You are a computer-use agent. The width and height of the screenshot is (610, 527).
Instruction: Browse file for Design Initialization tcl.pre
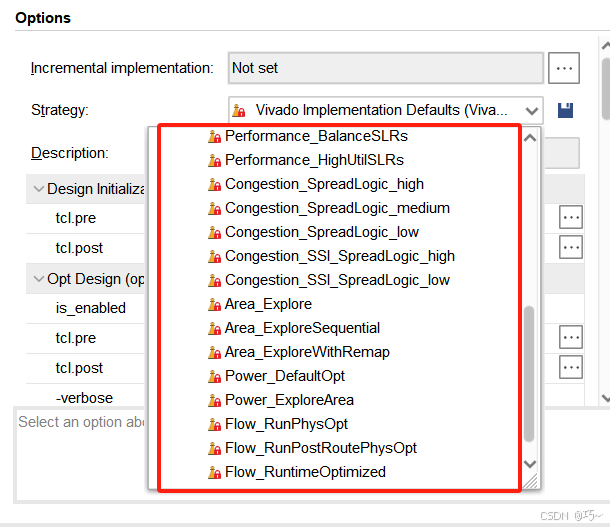[571, 217]
